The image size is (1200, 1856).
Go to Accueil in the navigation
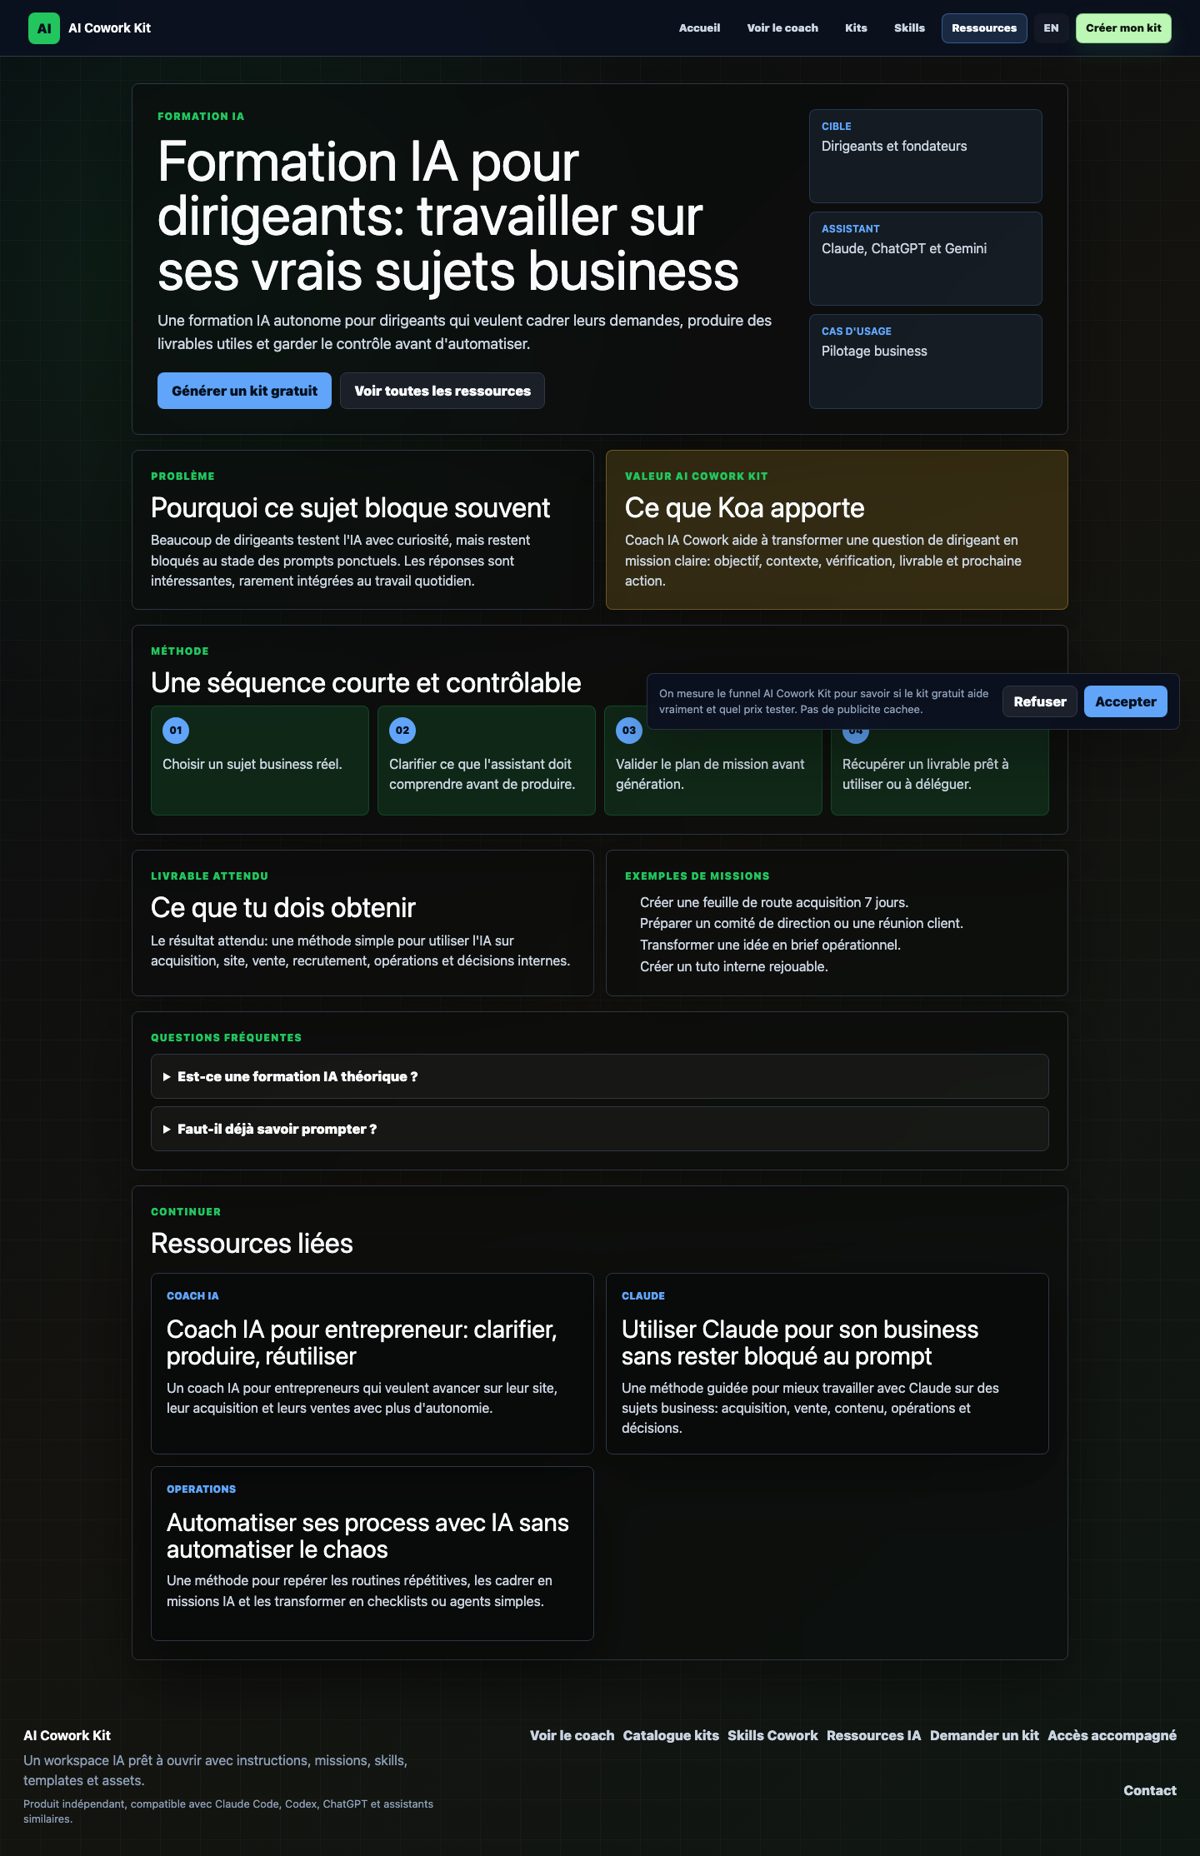(699, 28)
